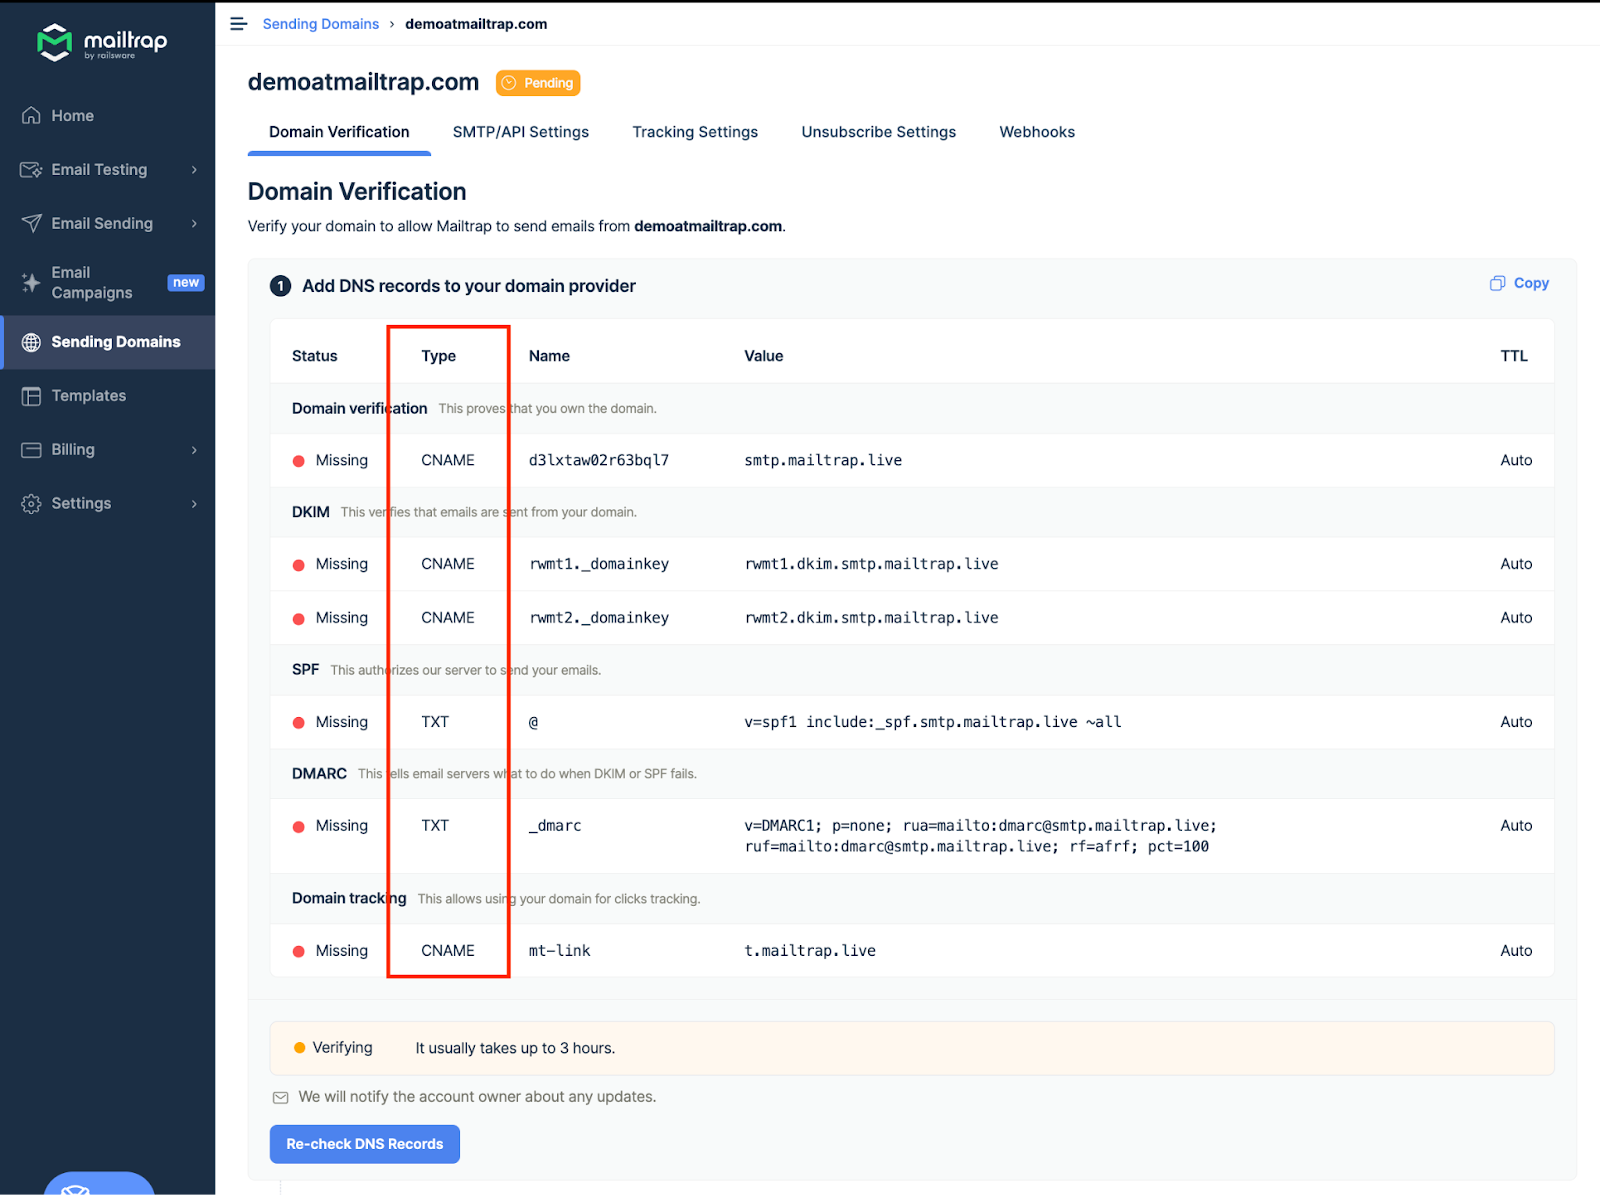Click the Re-check DNS Records button

[364, 1144]
